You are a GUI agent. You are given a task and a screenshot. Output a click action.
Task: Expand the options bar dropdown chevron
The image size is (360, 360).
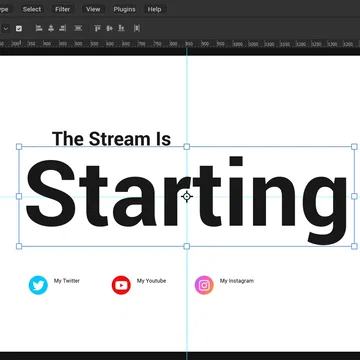point(6,29)
